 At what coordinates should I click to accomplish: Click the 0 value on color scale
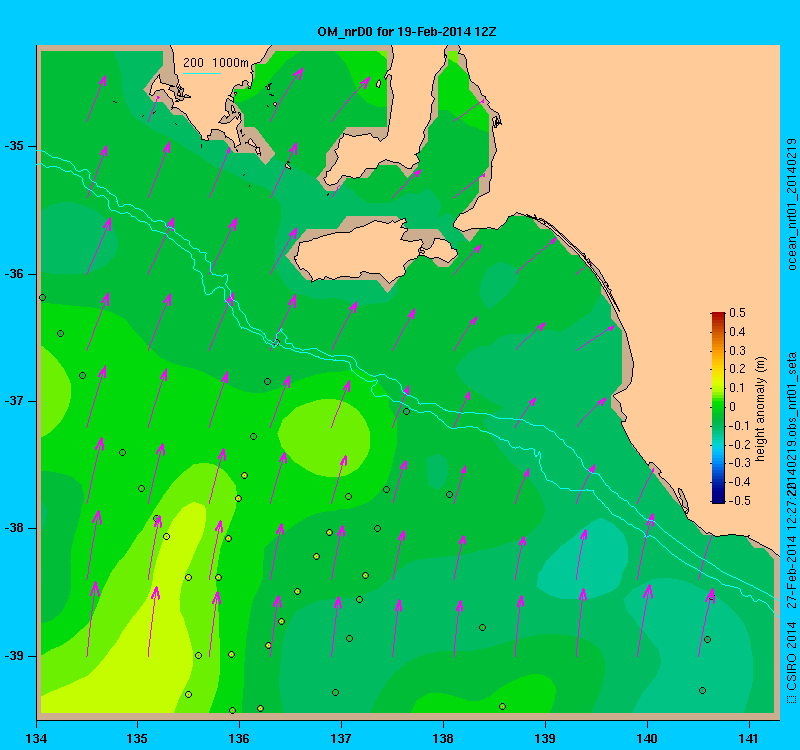tap(733, 407)
